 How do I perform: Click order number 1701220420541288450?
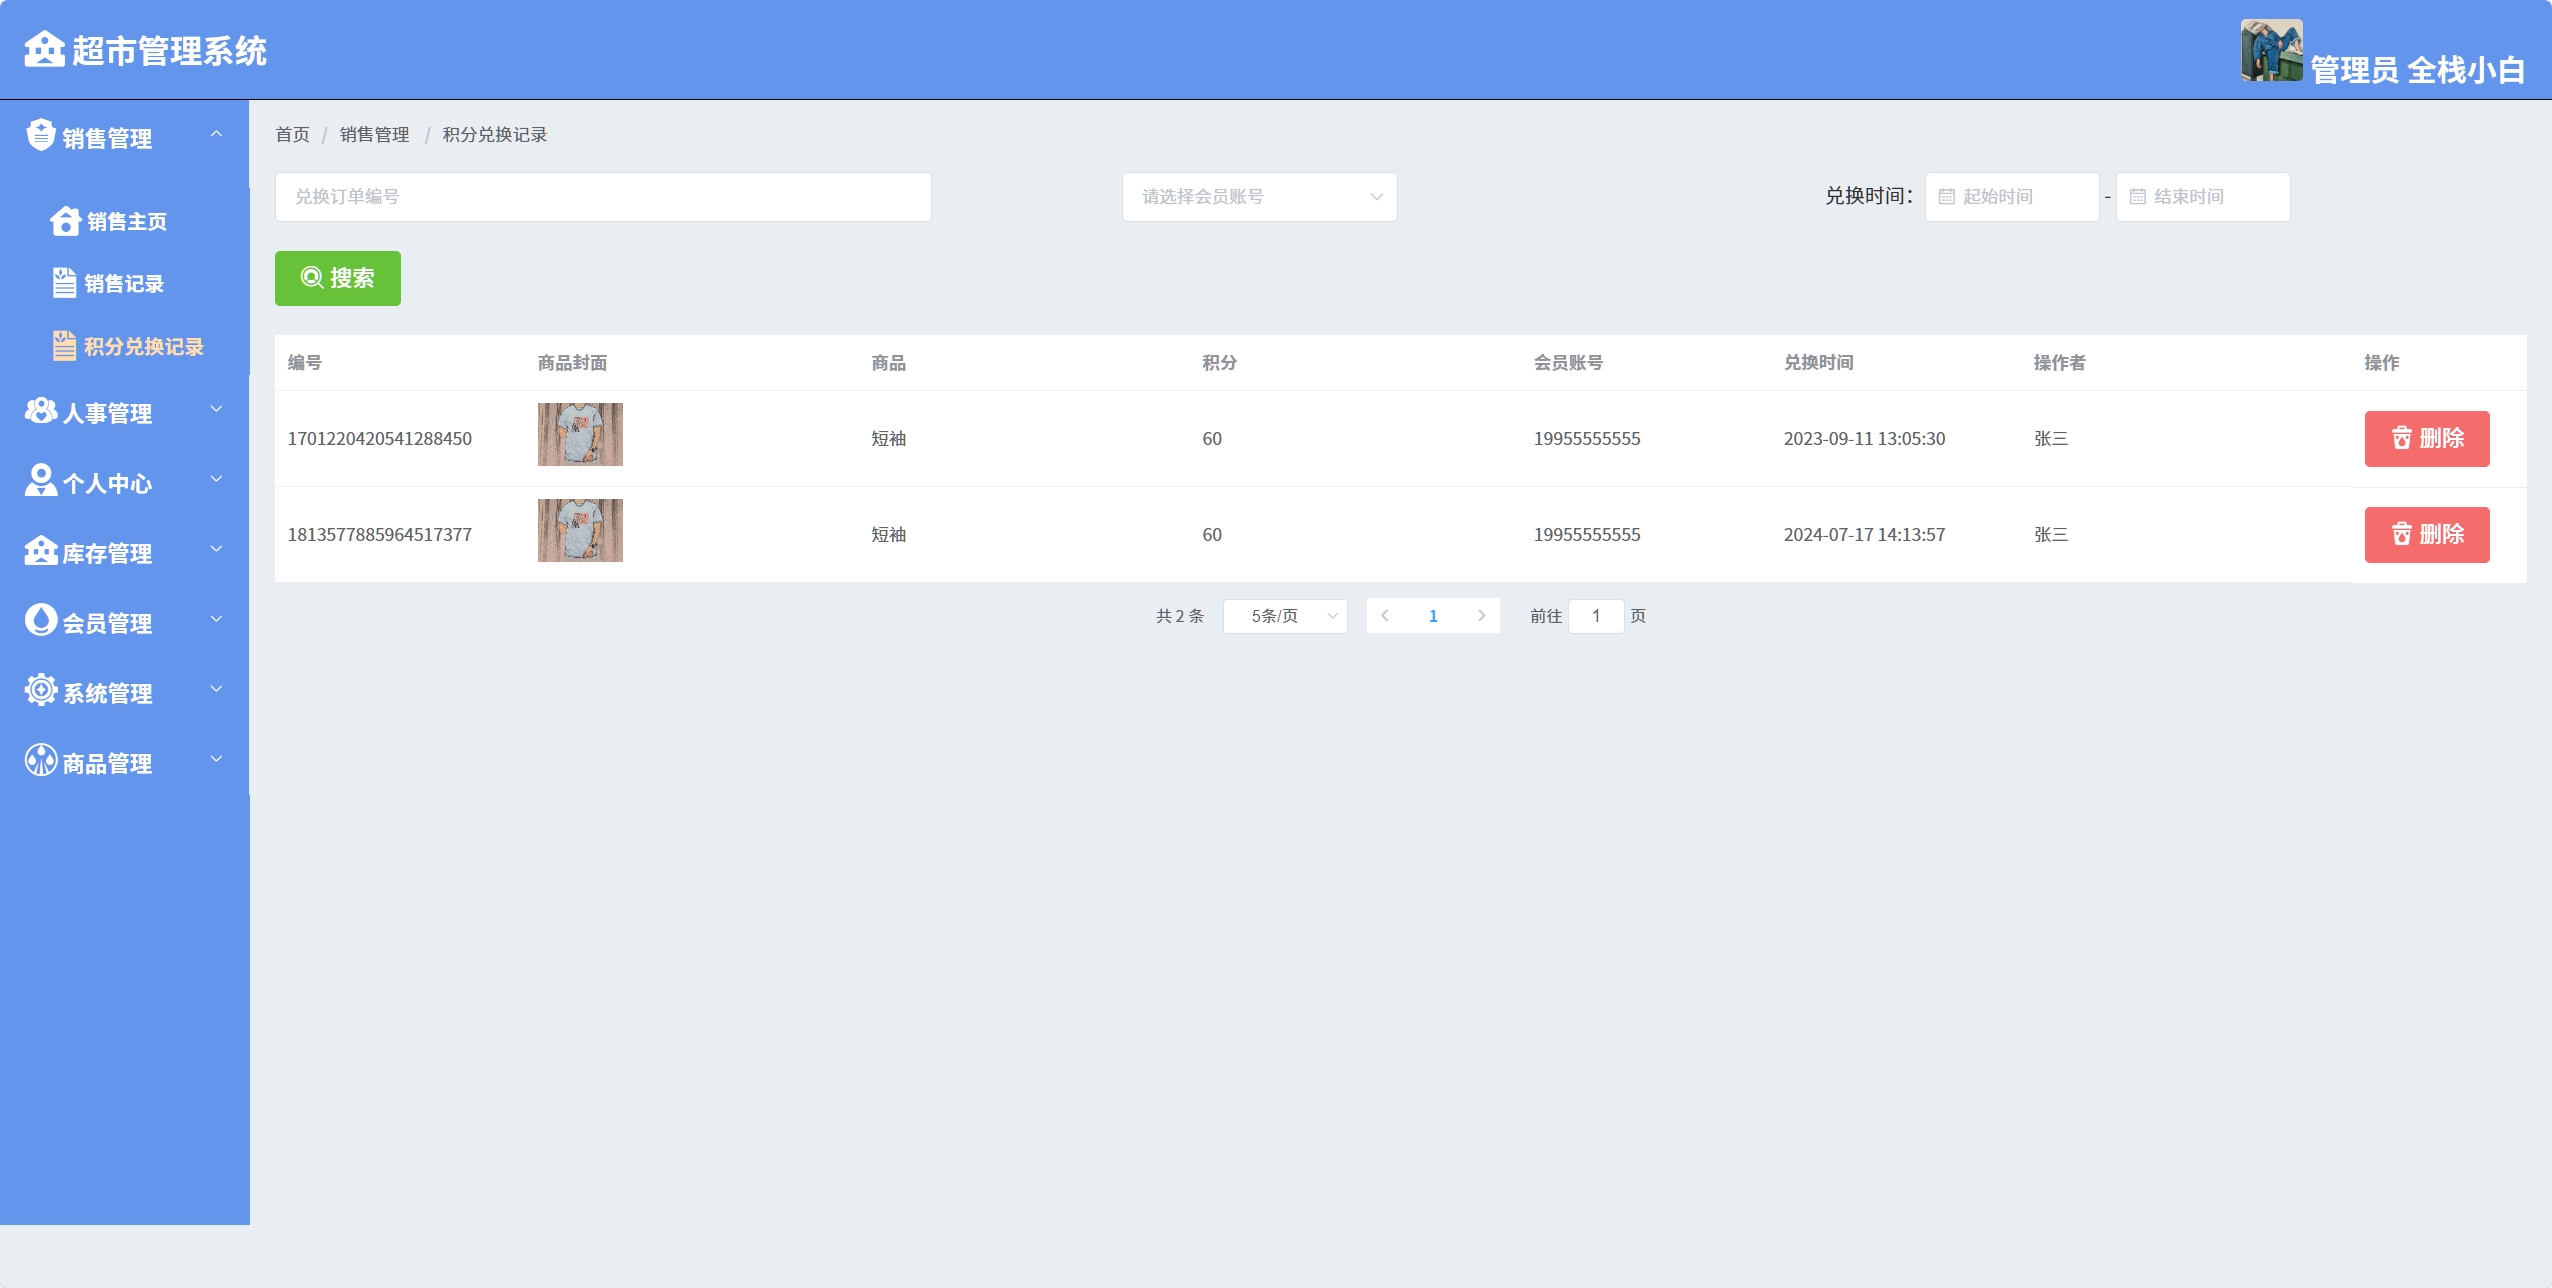(x=380, y=438)
